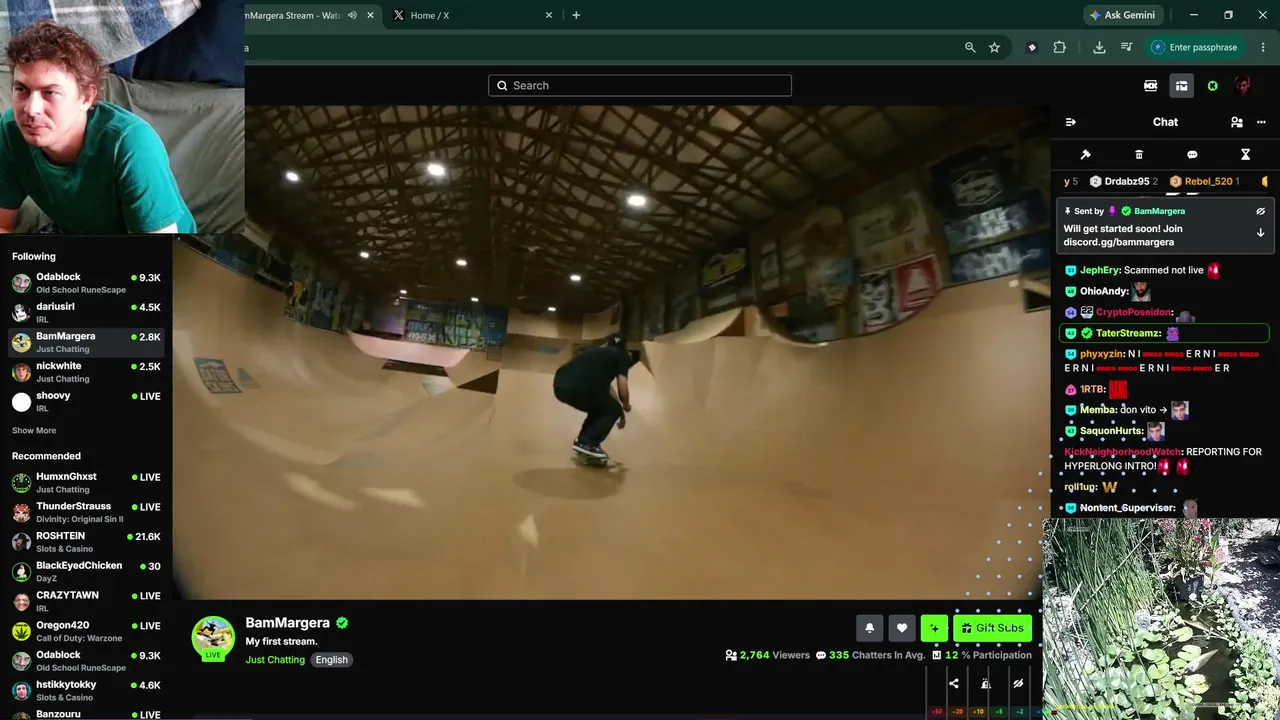Open the chat three-dots options menu
Viewport: 1280px width, 720px height.
click(1261, 122)
